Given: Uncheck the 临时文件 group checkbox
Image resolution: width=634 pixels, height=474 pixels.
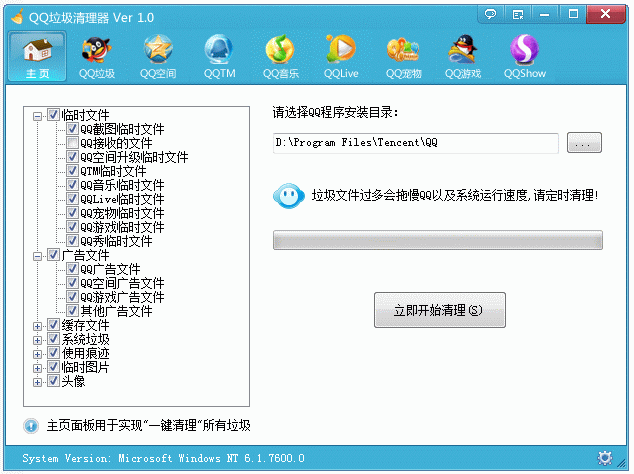Looking at the screenshot, I should coord(53,115).
